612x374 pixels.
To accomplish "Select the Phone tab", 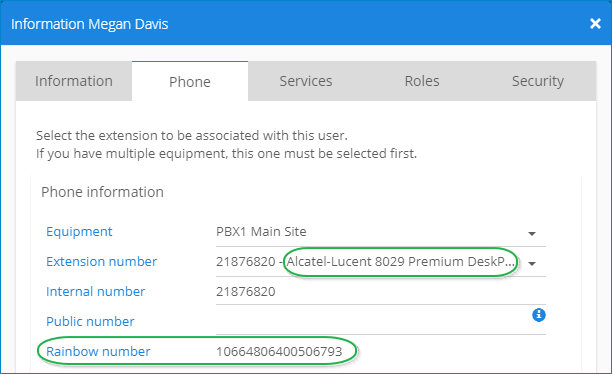I will (190, 81).
